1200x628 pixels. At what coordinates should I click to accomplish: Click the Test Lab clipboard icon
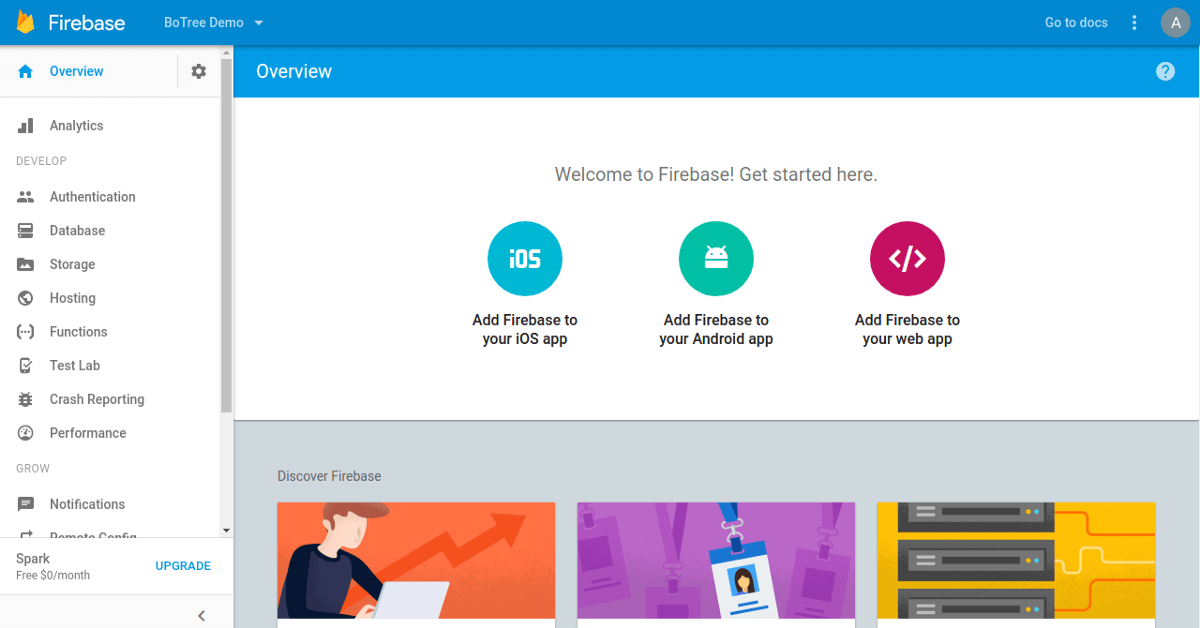[26, 366]
